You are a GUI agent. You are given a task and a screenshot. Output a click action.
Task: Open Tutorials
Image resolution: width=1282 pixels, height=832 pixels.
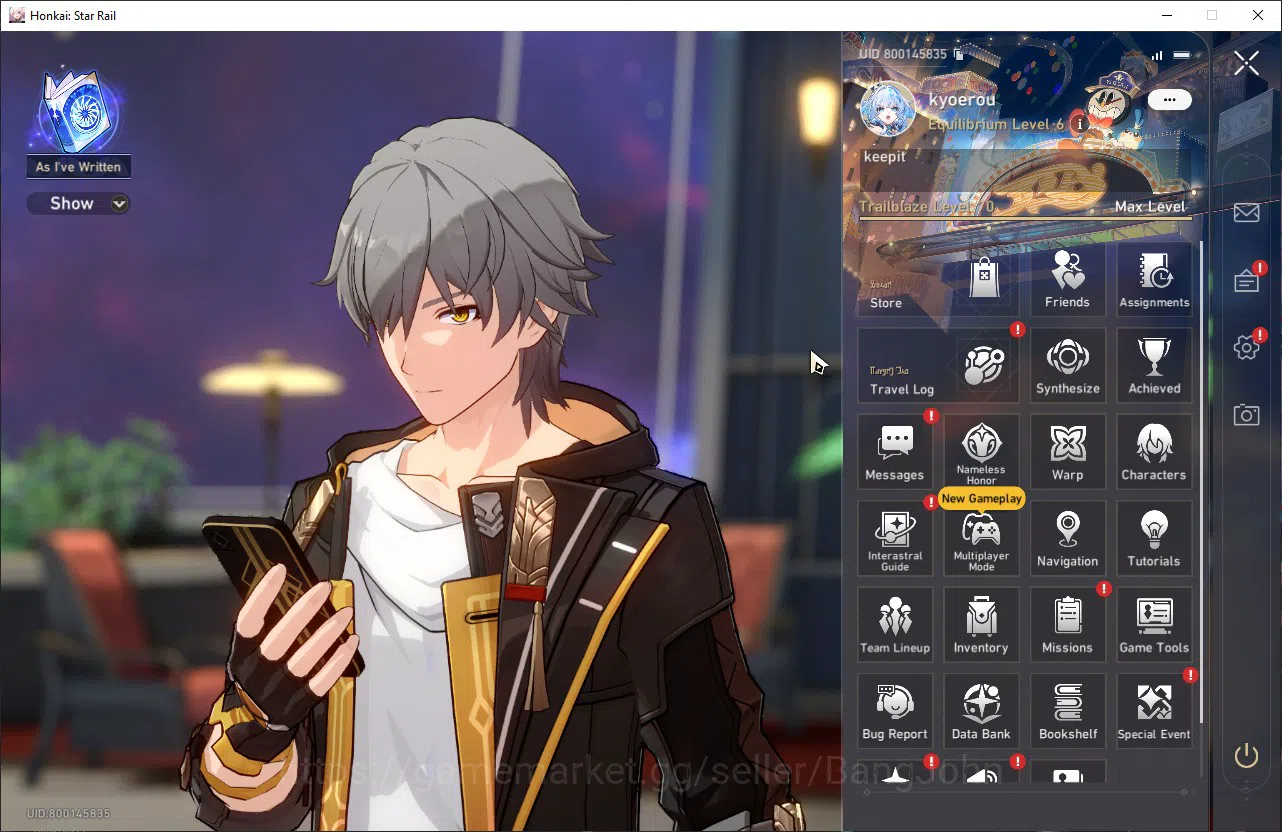pos(1154,539)
